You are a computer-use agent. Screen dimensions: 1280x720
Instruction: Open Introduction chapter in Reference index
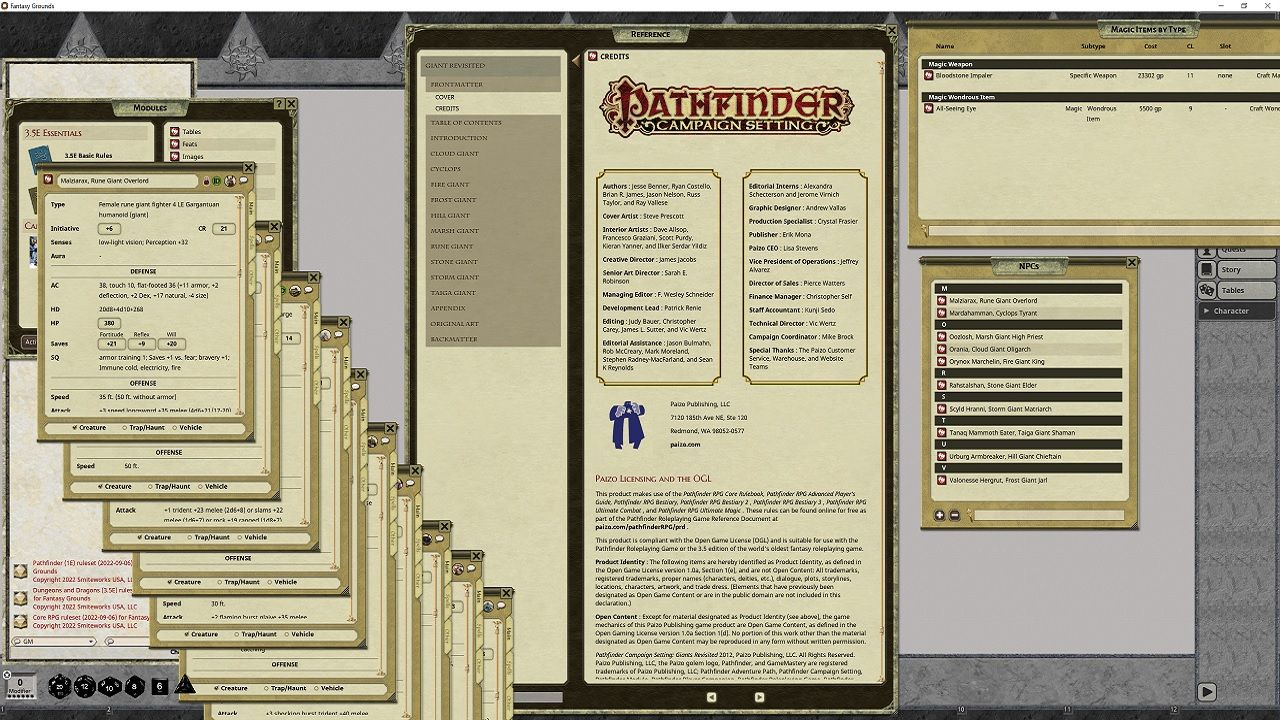point(459,138)
